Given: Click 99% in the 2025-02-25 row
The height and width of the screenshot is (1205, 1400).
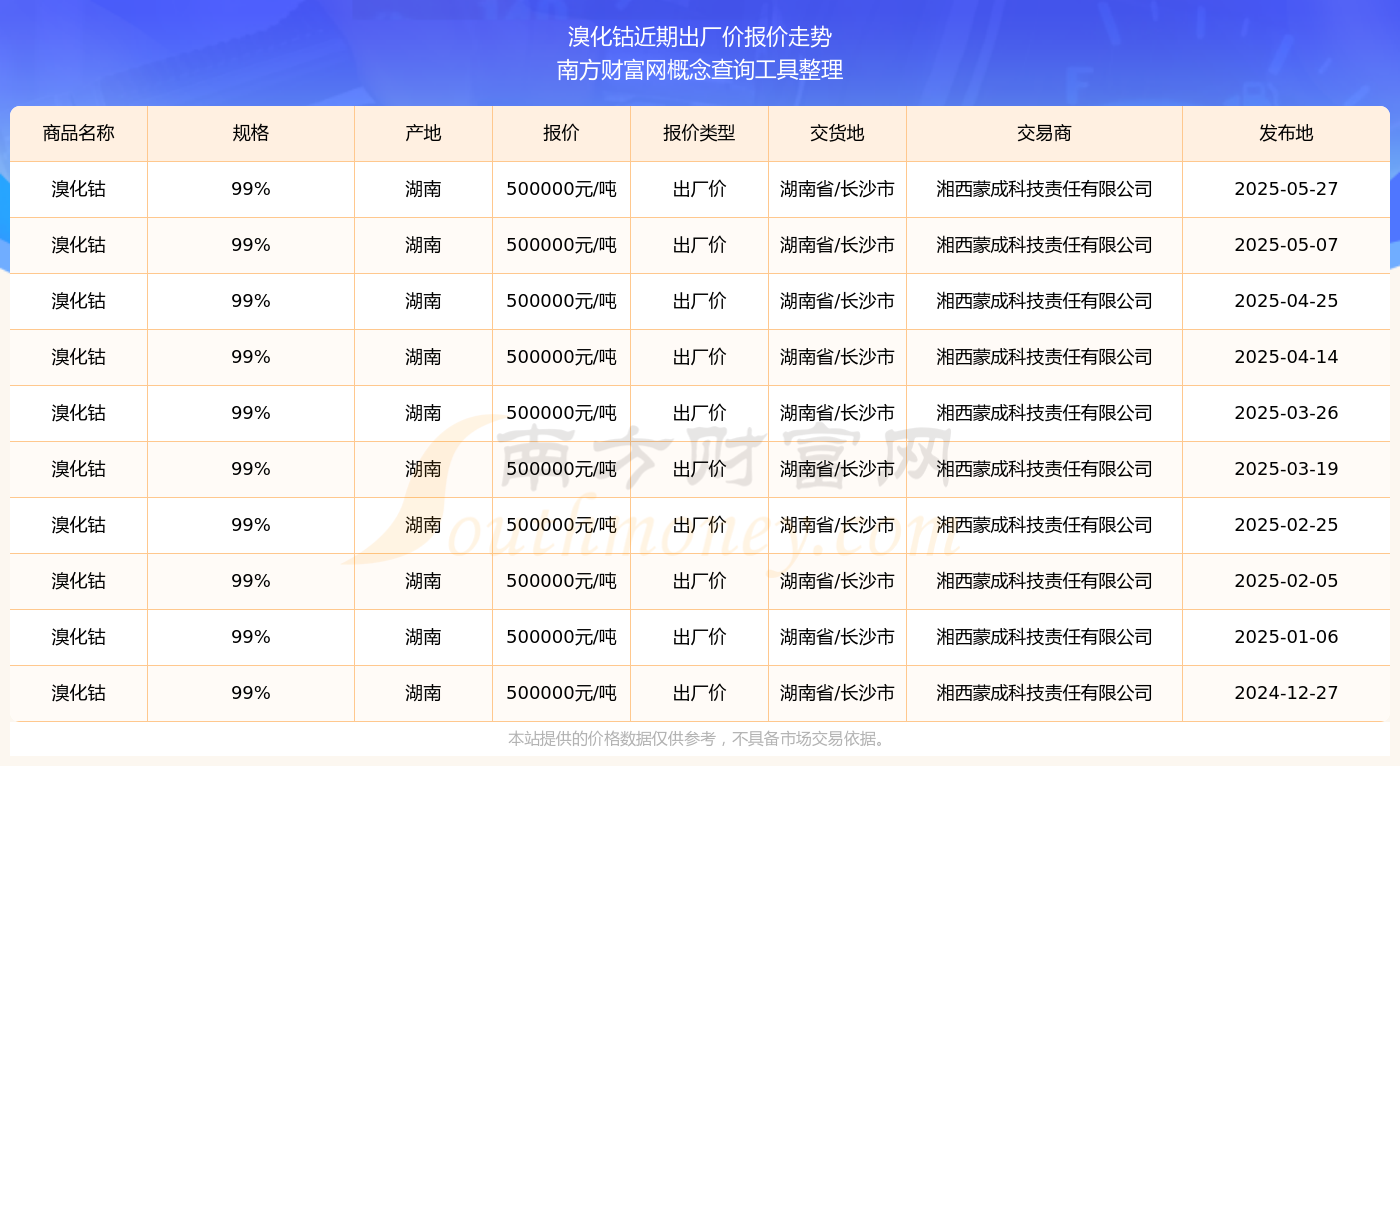Looking at the screenshot, I should click(251, 525).
